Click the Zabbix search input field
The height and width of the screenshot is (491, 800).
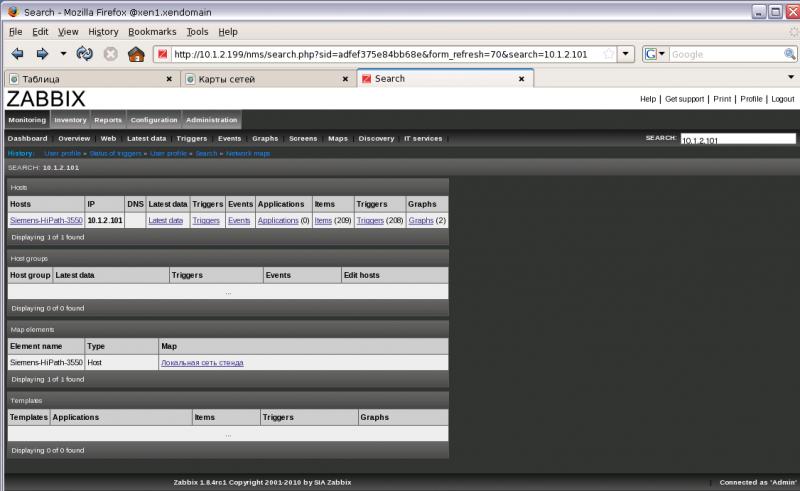pos(738,139)
